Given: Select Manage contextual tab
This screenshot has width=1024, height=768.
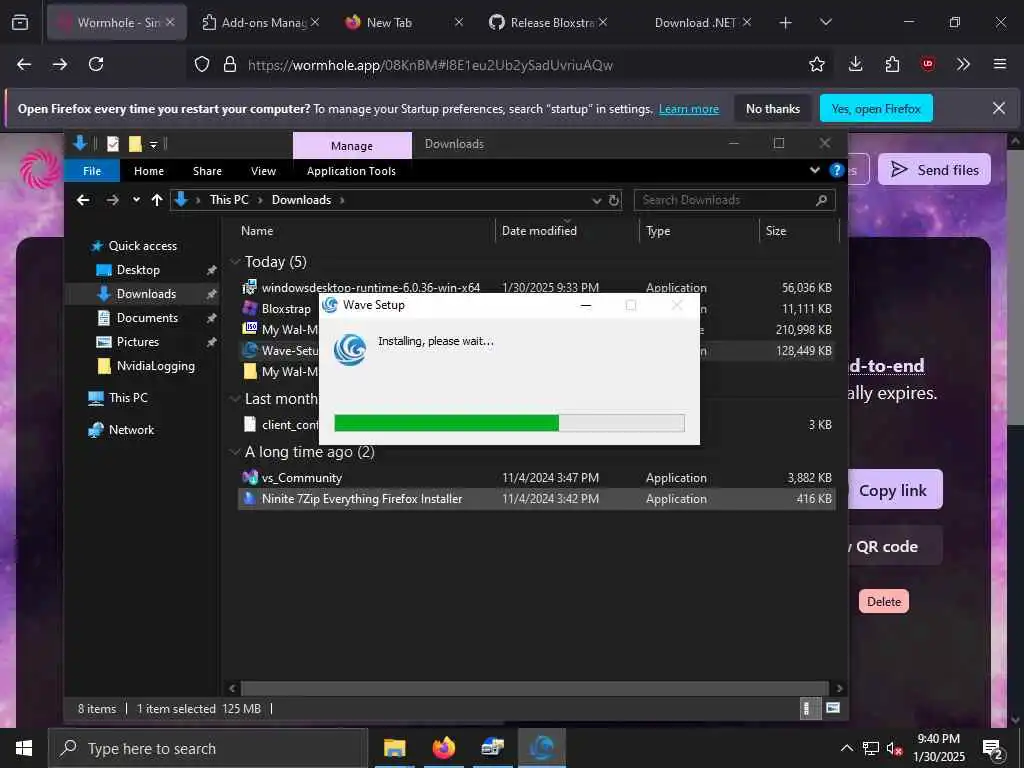Looking at the screenshot, I should (x=352, y=146).
